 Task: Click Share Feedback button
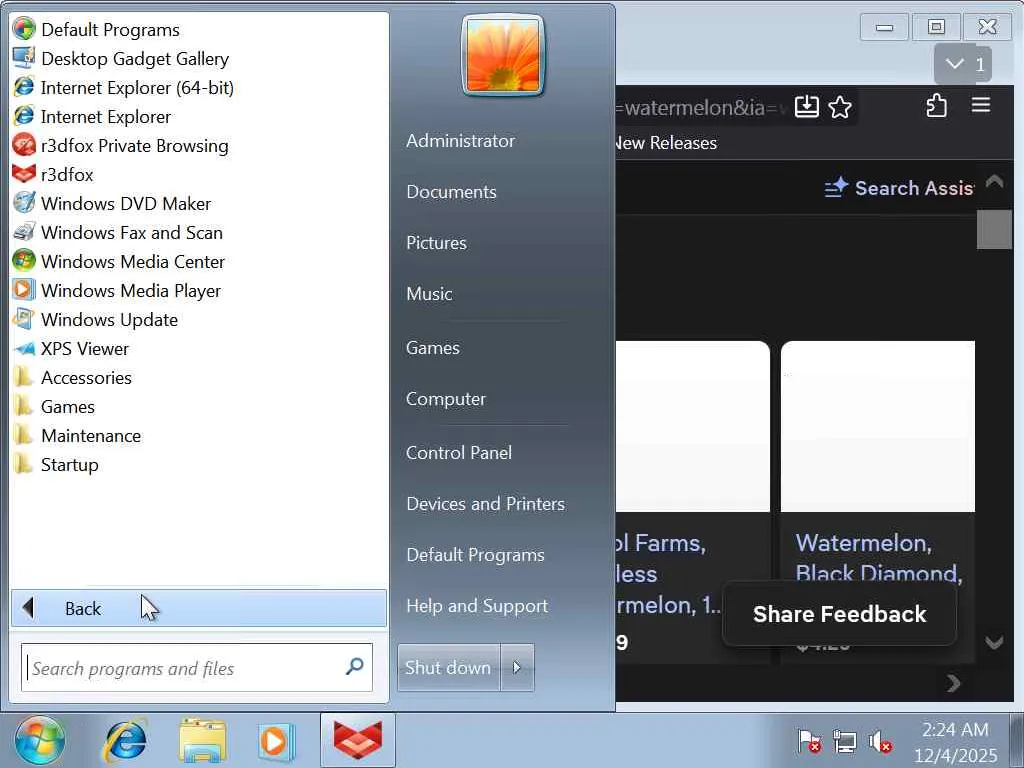839,614
